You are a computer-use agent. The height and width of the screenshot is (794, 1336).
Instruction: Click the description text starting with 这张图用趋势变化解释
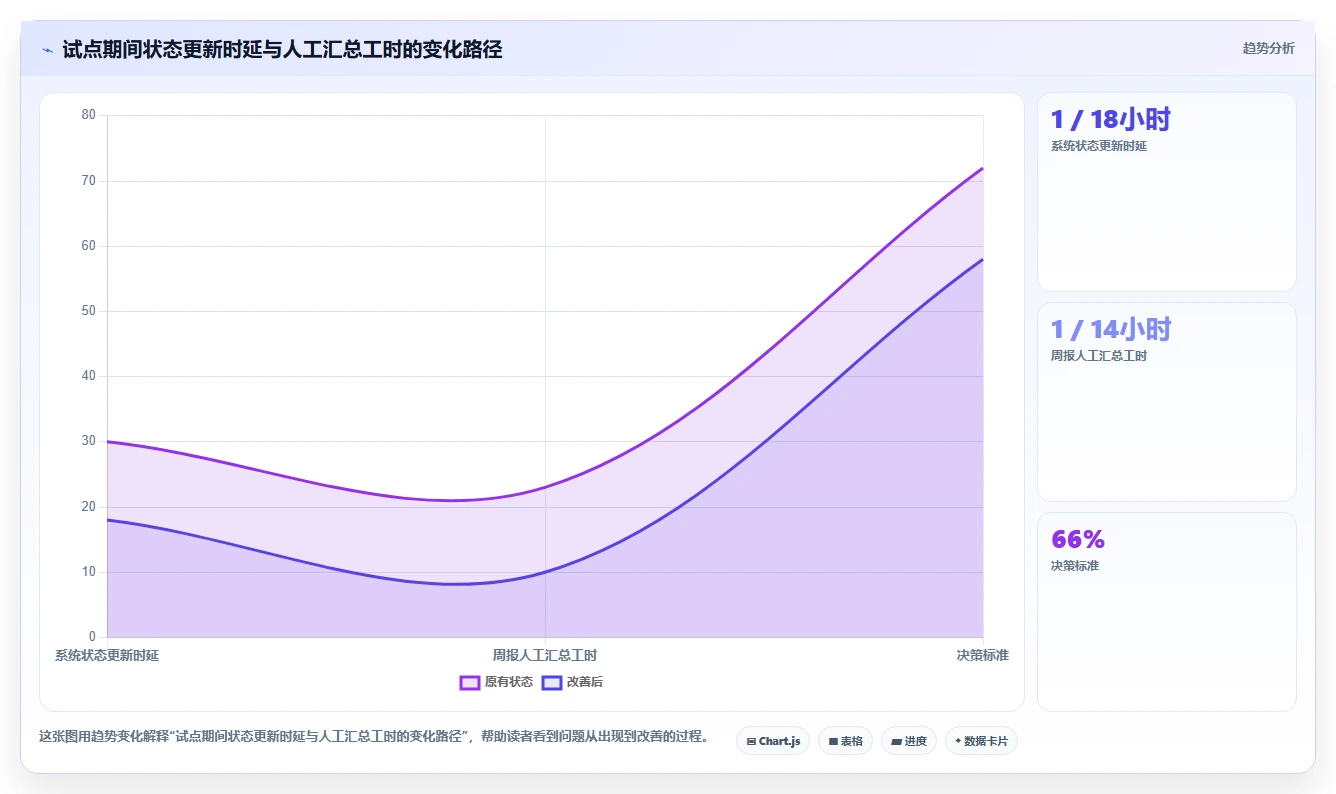pyautogui.click(x=376, y=737)
